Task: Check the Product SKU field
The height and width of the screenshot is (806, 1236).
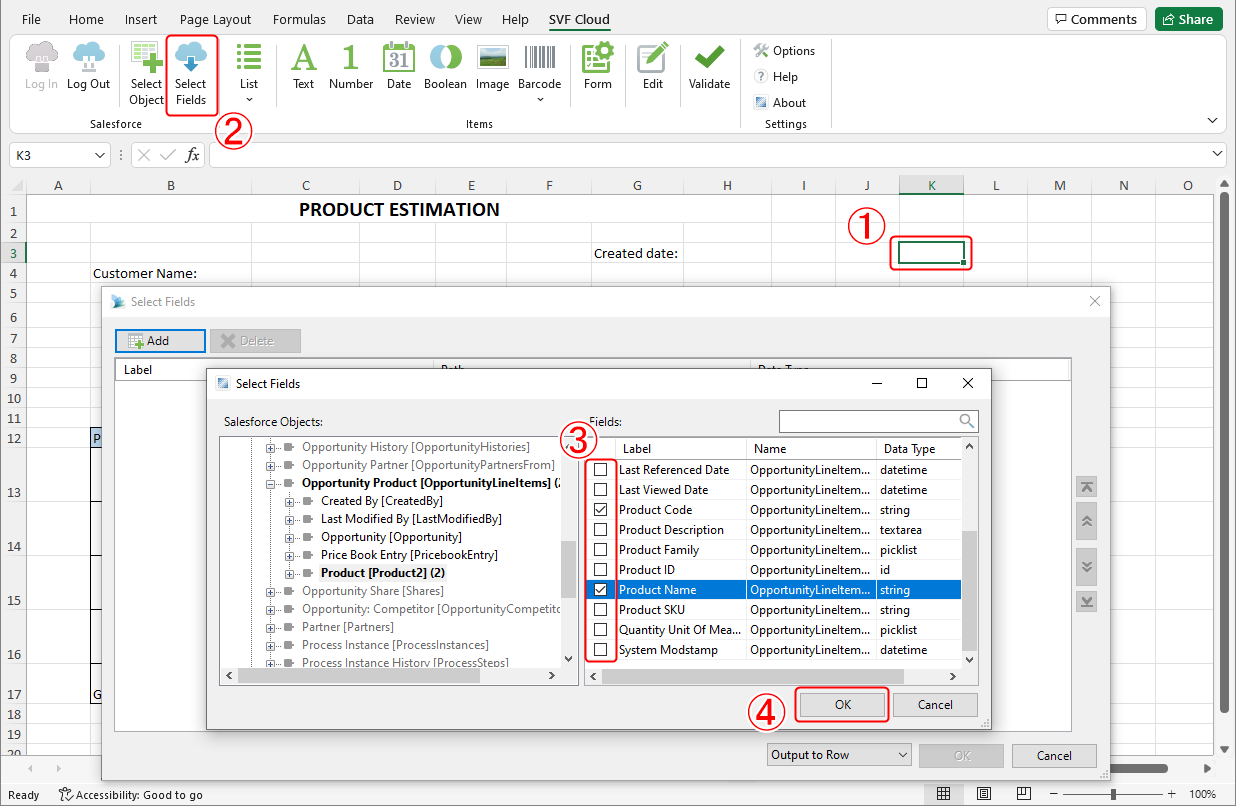Action: tap(601, 610)
